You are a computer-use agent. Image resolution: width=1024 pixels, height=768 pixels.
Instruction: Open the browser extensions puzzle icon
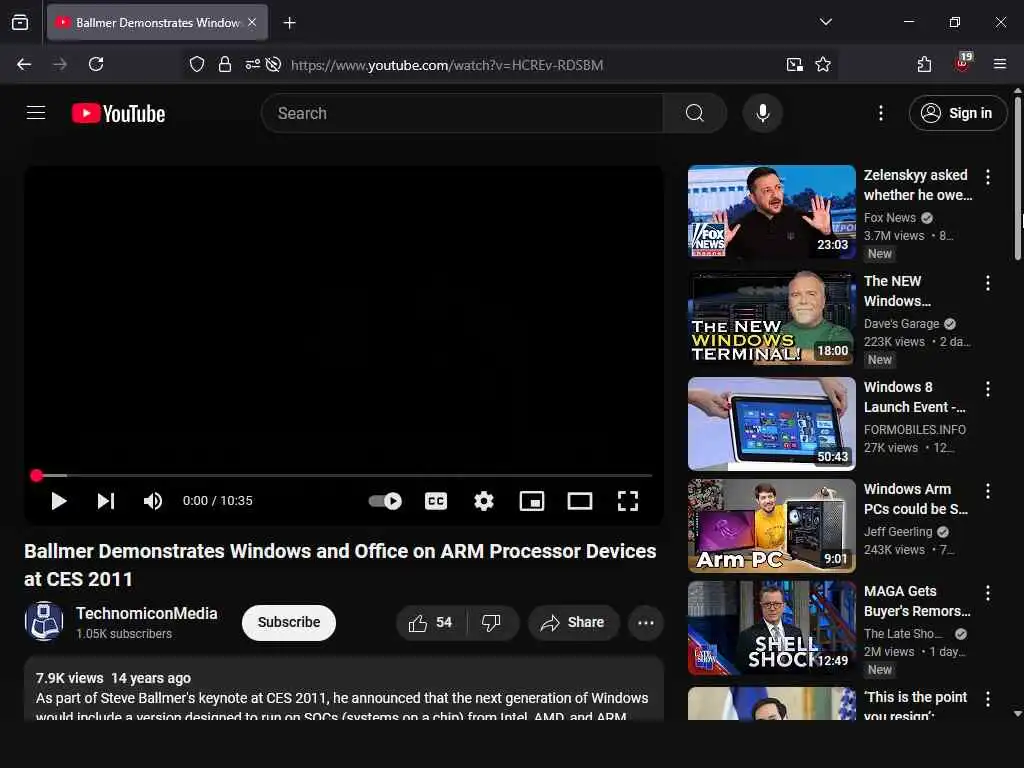click(924, 64)
